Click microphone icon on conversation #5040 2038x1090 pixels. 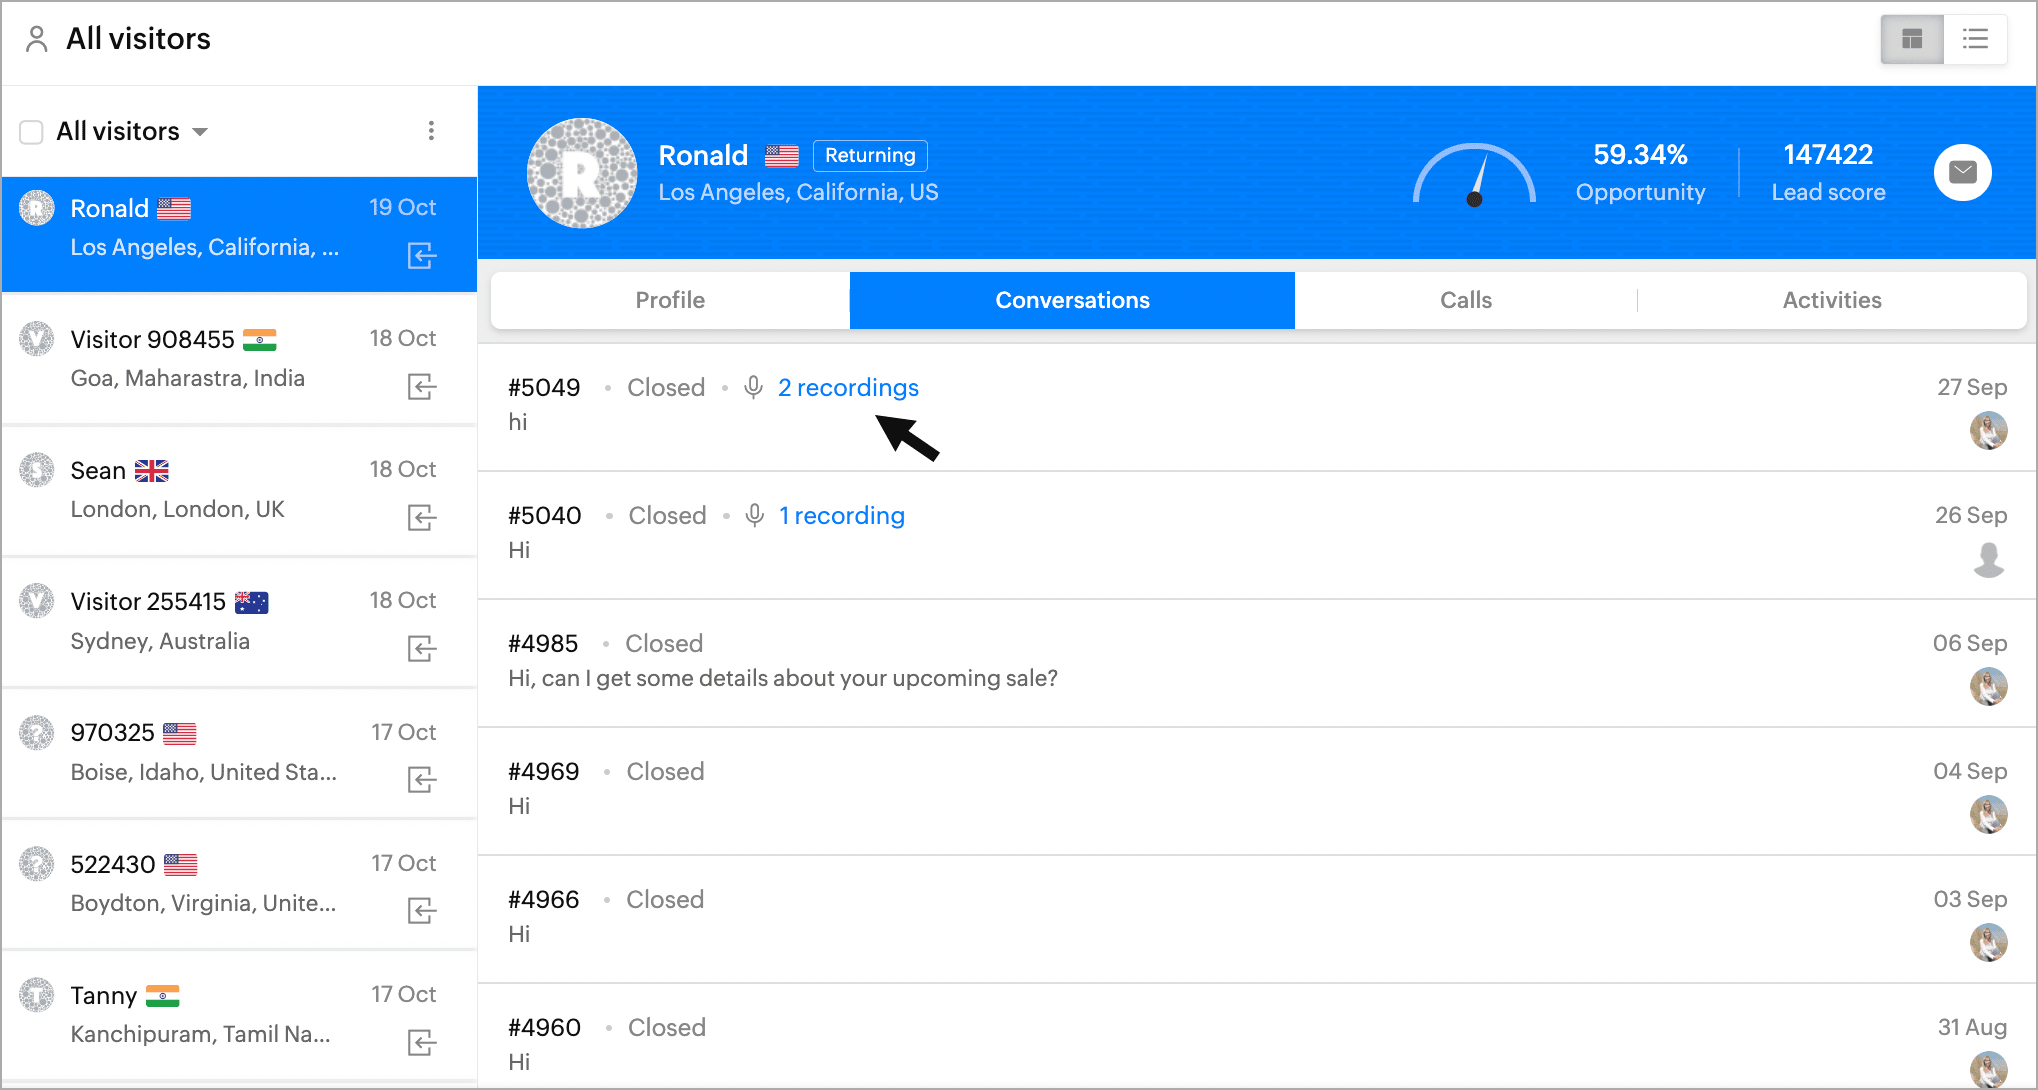[755, 515]
